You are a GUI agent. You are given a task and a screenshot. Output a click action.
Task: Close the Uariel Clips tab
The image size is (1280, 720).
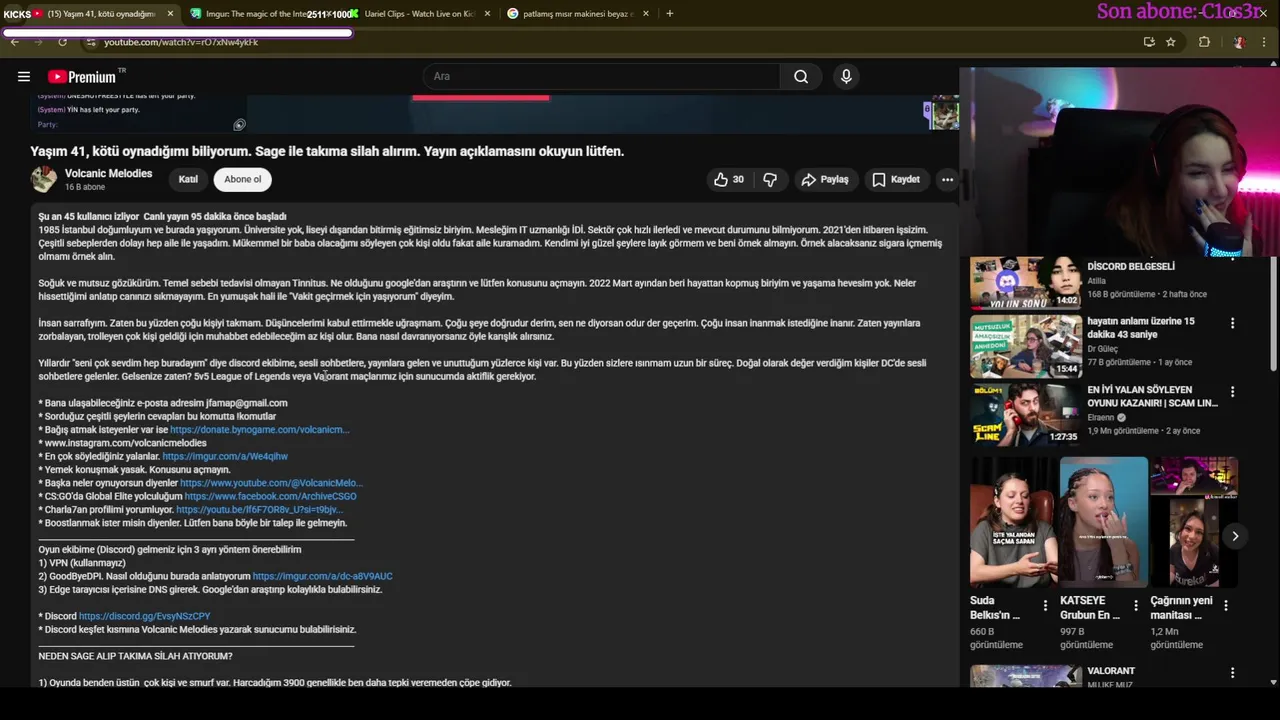[487, 14]
